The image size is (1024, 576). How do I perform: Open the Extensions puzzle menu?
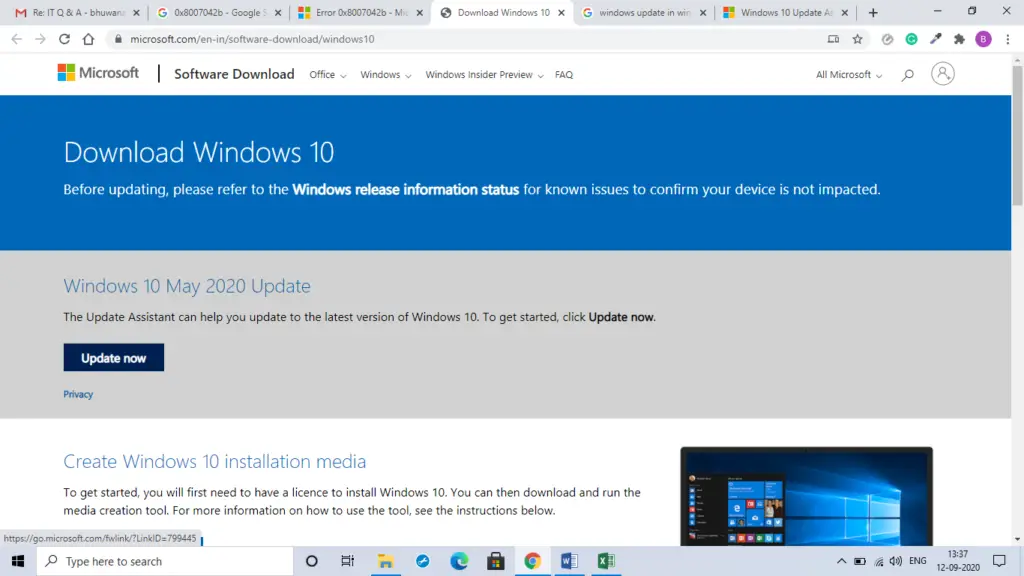[959, 39]
